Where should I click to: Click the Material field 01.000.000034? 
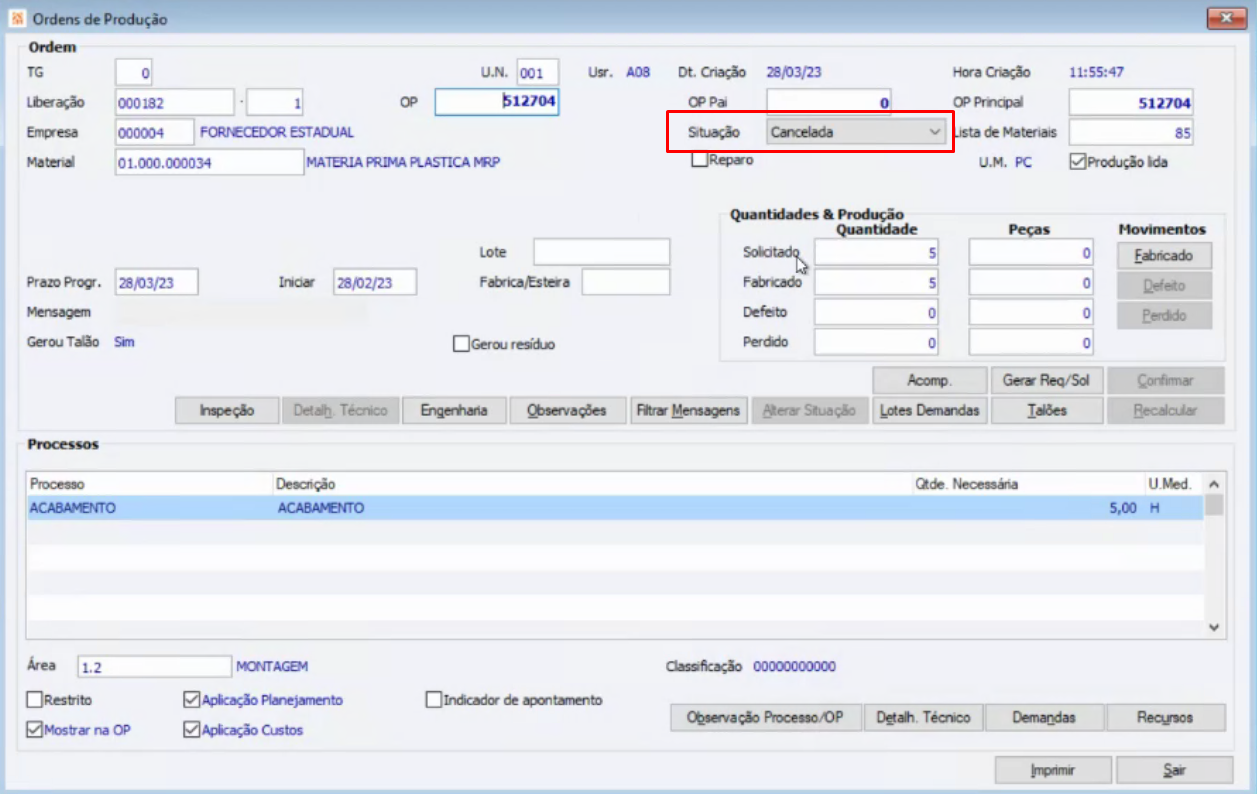209,162
